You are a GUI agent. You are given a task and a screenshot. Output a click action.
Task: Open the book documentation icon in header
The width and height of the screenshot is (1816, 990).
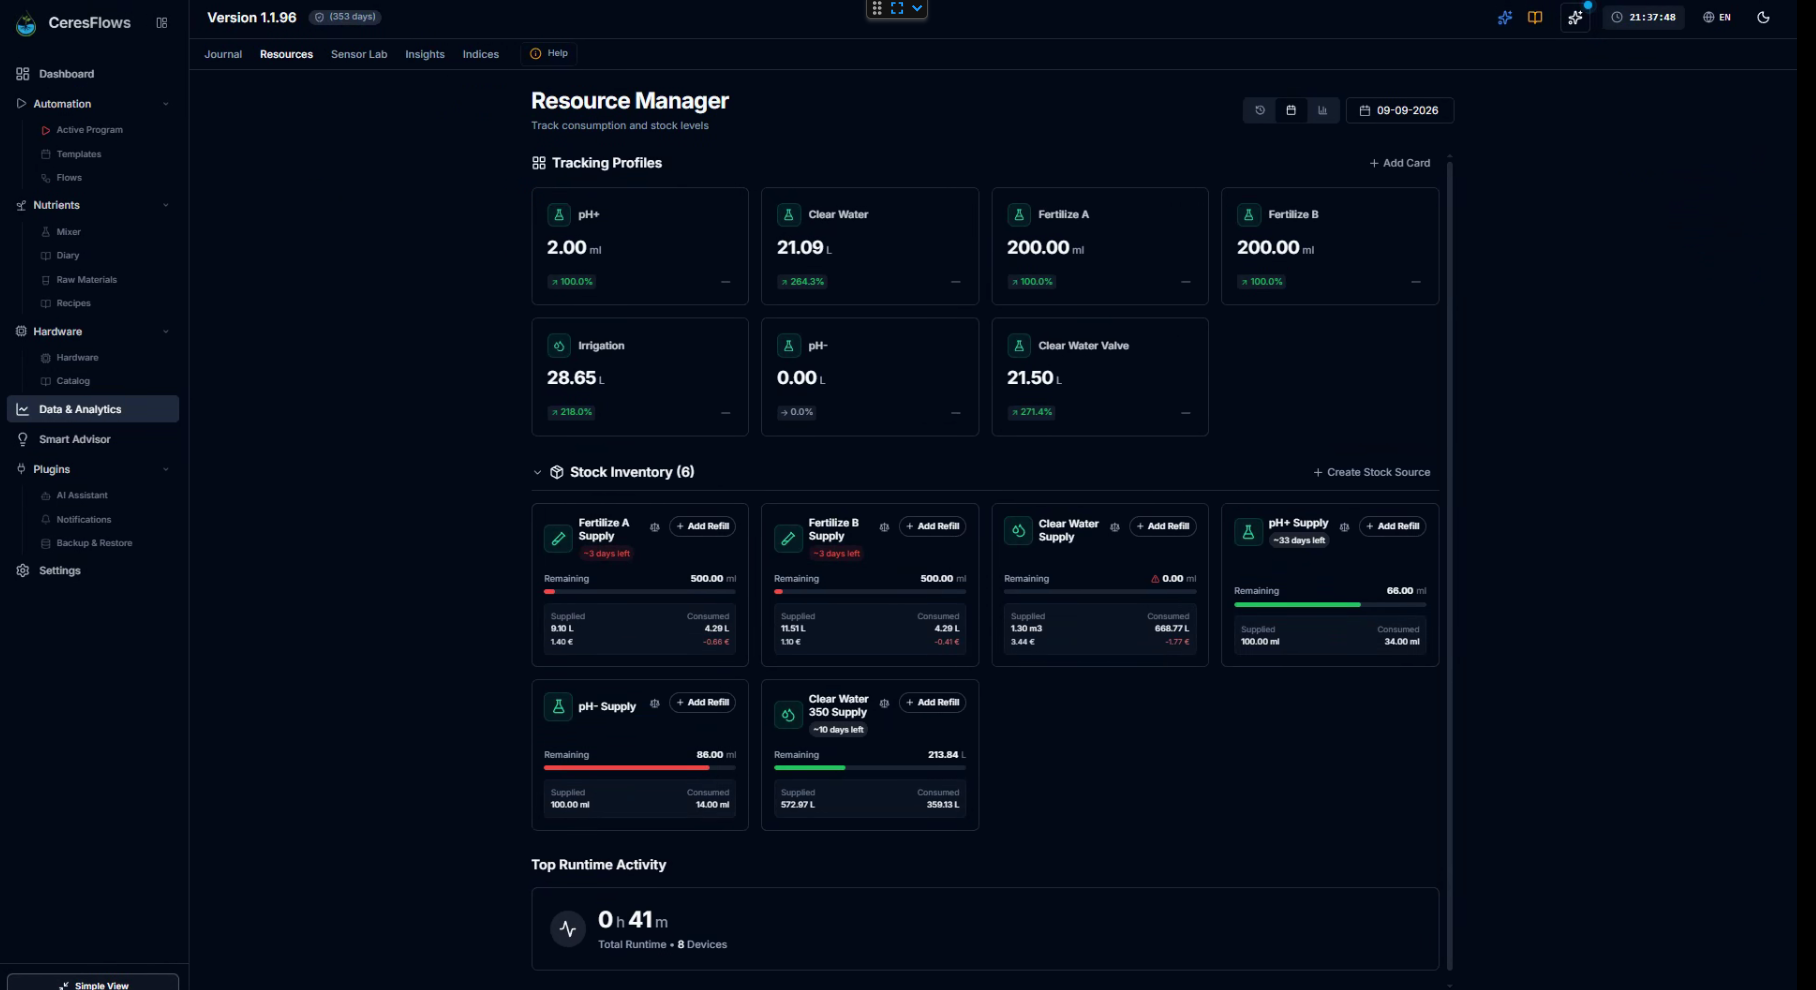[1535, 17]
